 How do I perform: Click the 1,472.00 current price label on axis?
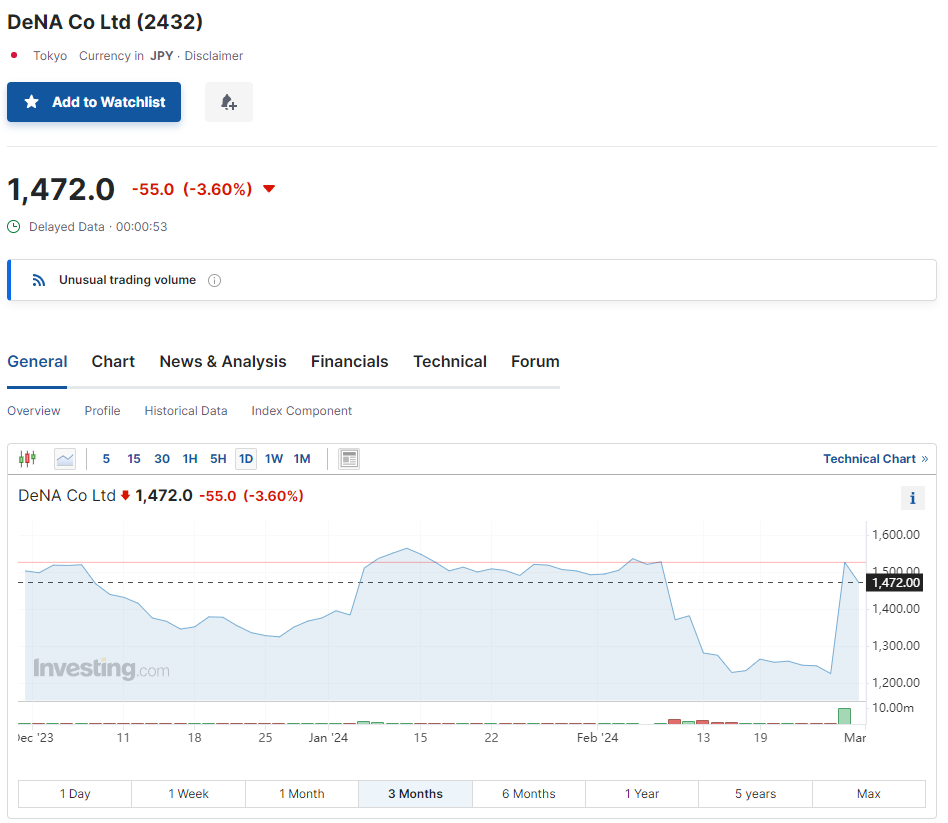895,582
